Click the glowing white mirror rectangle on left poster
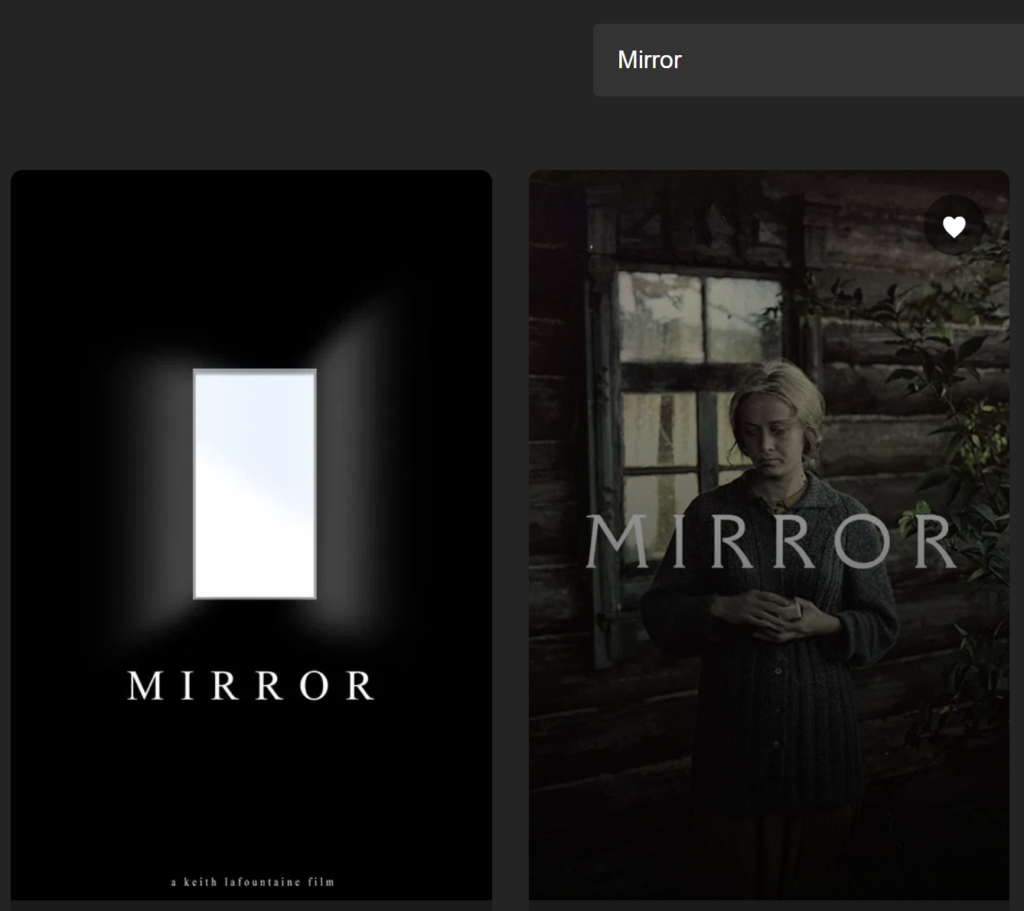The image size is (1024, 911). [x=255, y=484]
